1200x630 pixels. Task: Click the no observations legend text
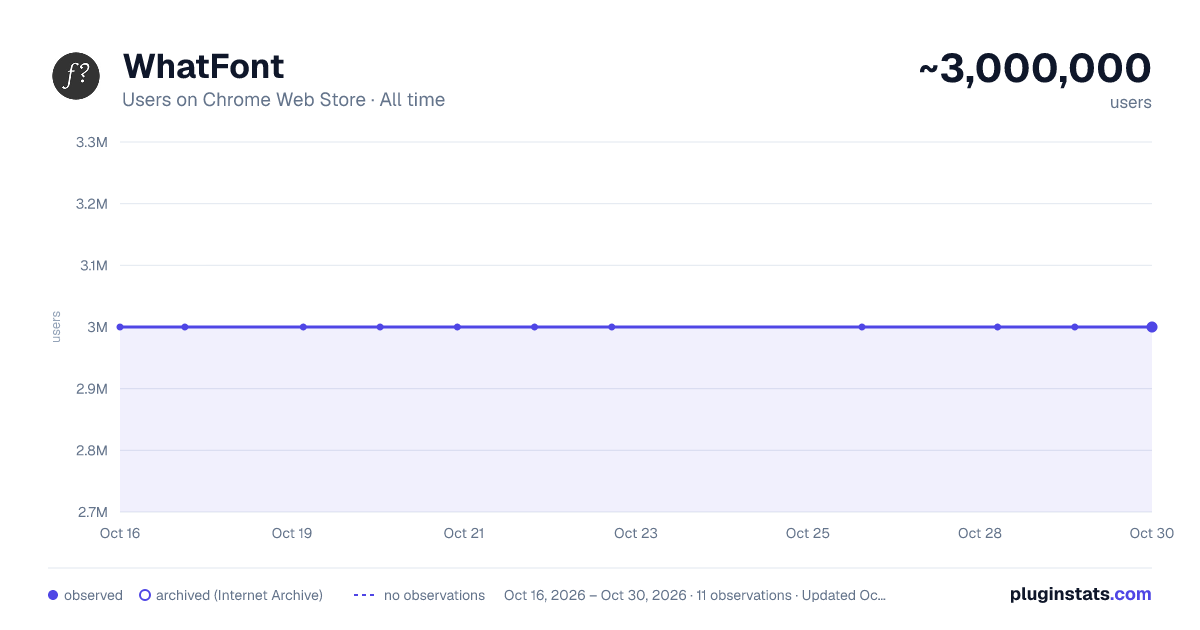coord(434,595)
